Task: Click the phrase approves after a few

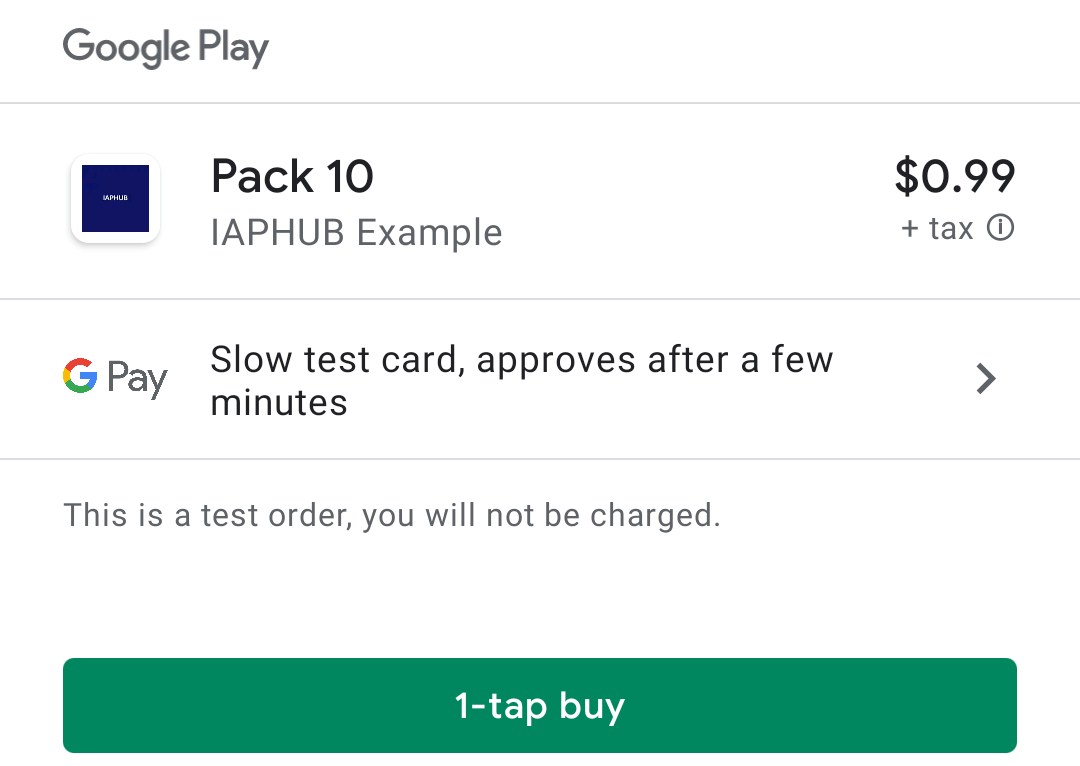Action: click(655, 359)
